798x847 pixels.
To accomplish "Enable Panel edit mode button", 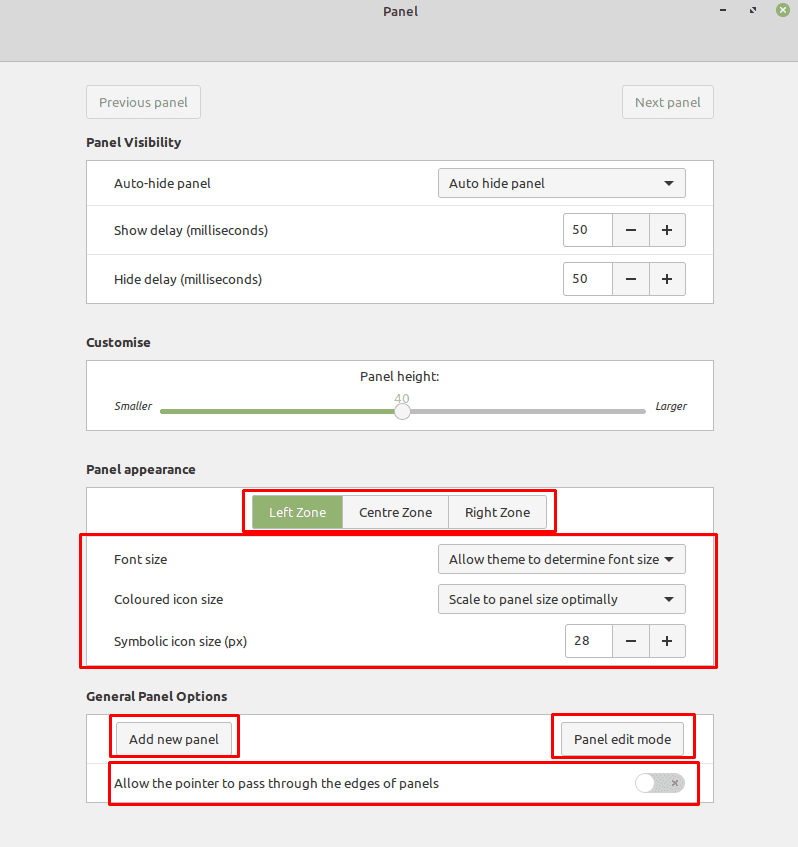I will [622, 739].
